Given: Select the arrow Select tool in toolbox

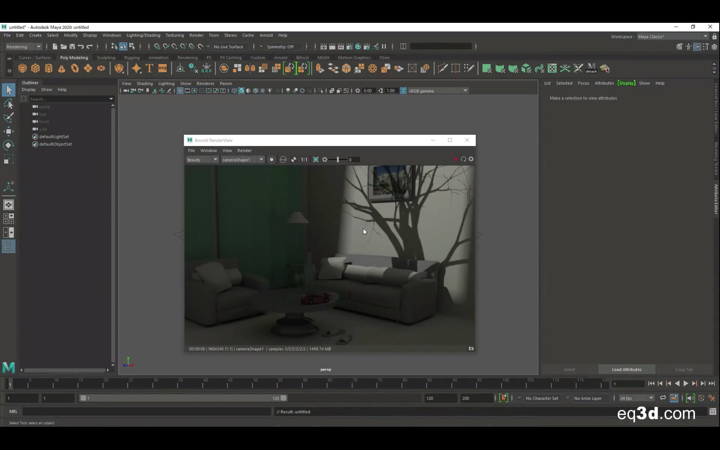Looking at the screenshot, I should [x=8, y=90].
